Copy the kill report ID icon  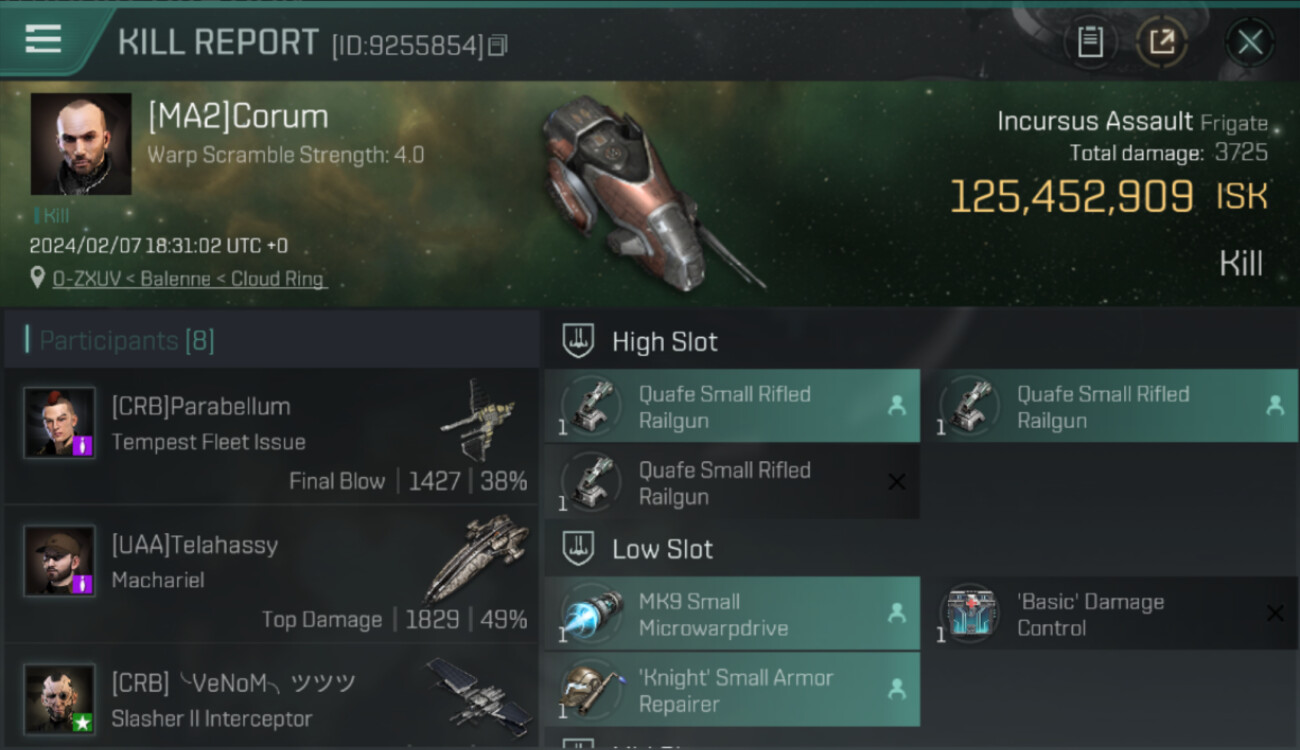click(498, 45)
